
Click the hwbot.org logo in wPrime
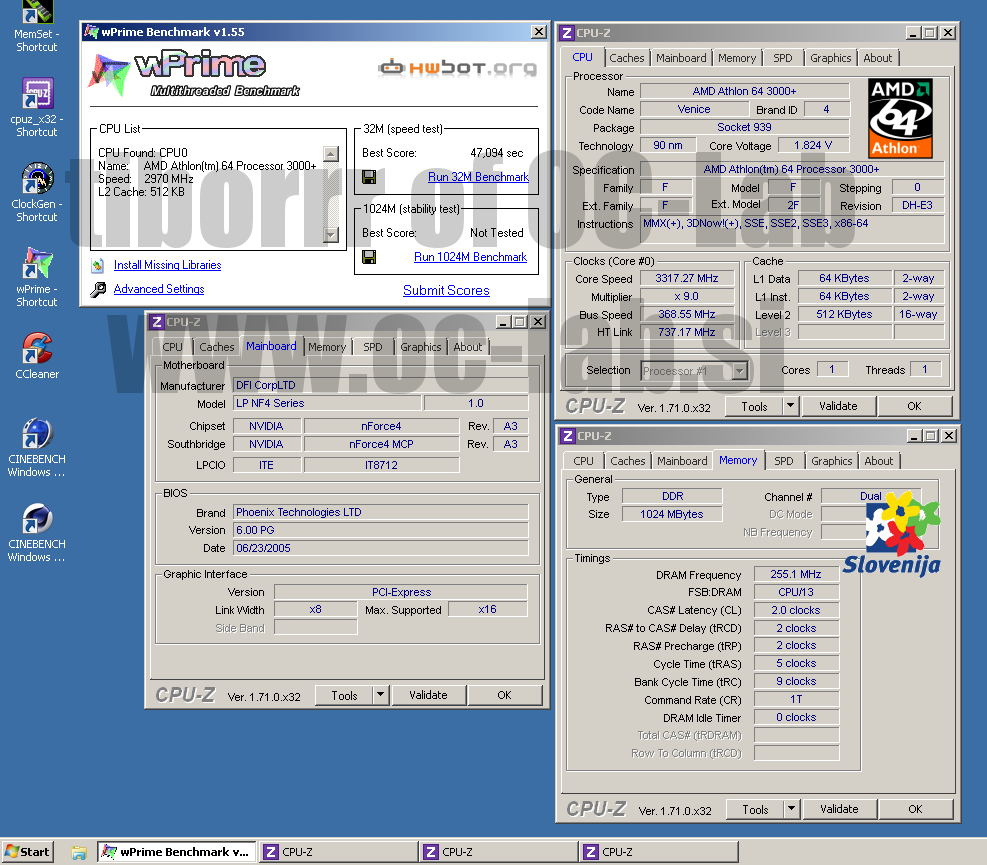[x=458, y=67]
